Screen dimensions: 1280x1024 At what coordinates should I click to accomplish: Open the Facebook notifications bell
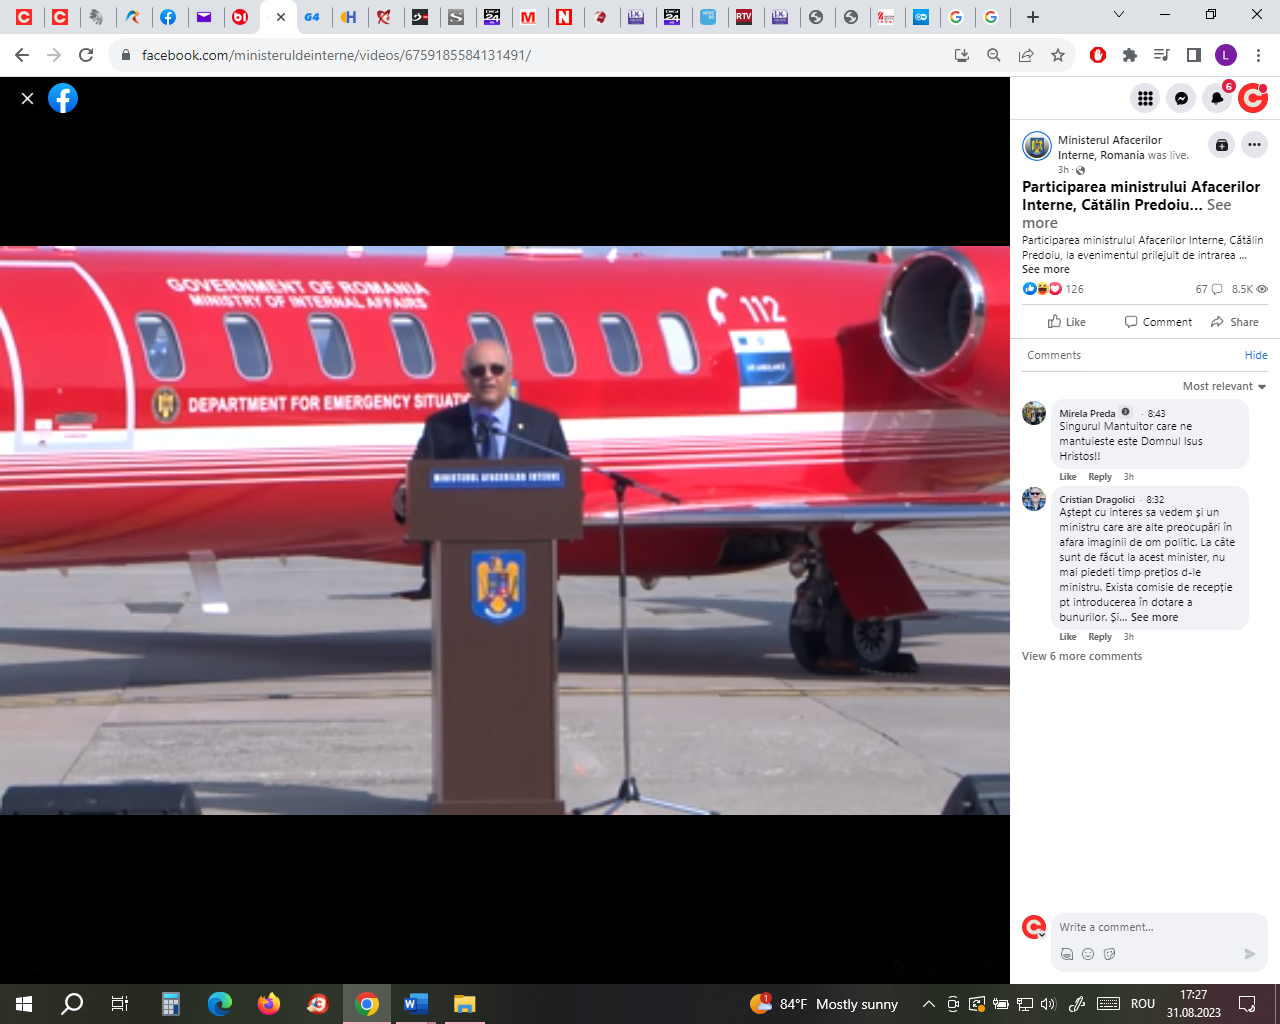coord(1217,98)
